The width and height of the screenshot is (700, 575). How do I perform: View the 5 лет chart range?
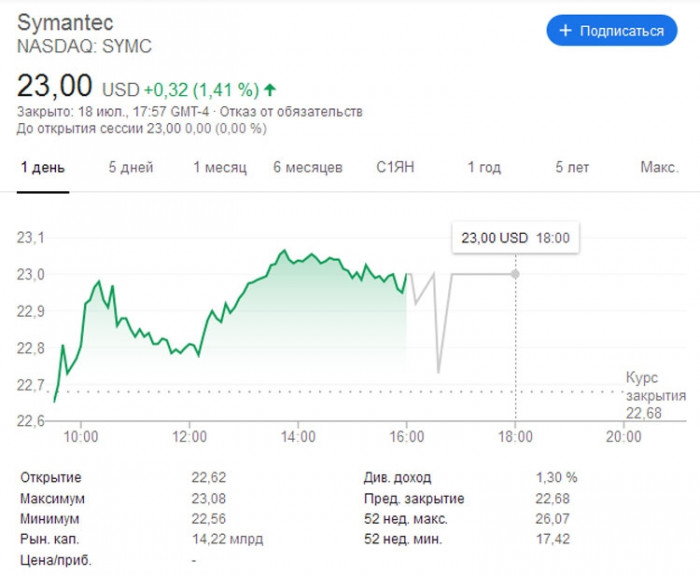[572, 167]
